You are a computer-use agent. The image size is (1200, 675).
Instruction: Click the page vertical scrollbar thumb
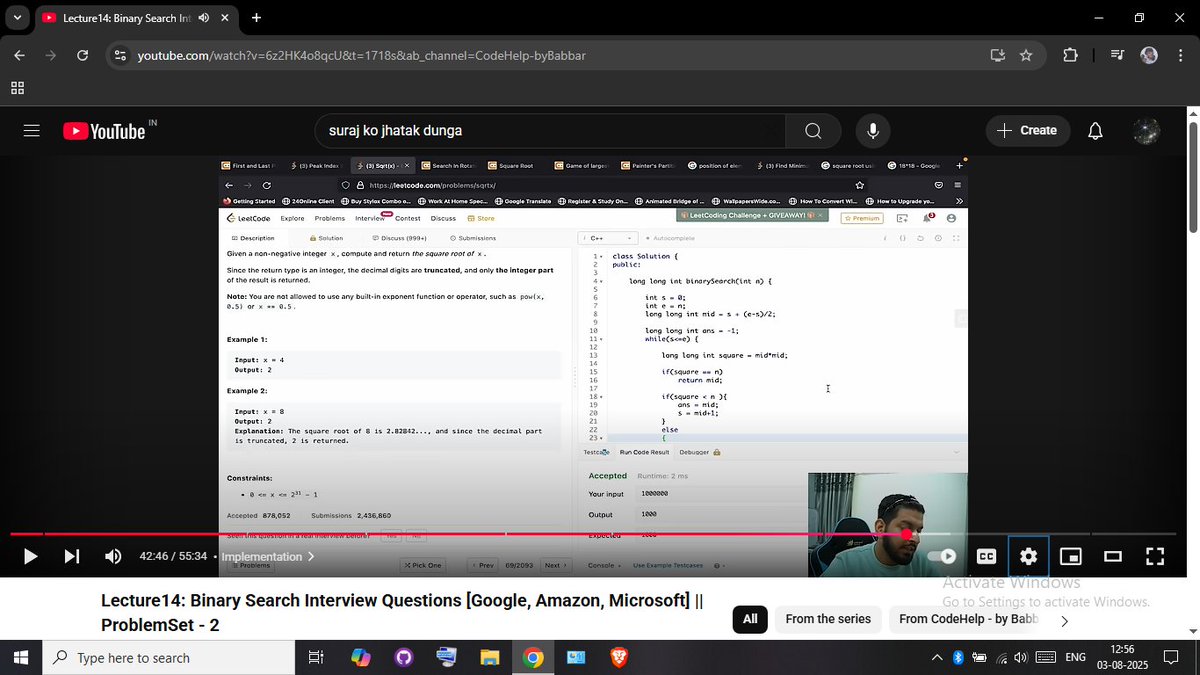[1192, 177]
